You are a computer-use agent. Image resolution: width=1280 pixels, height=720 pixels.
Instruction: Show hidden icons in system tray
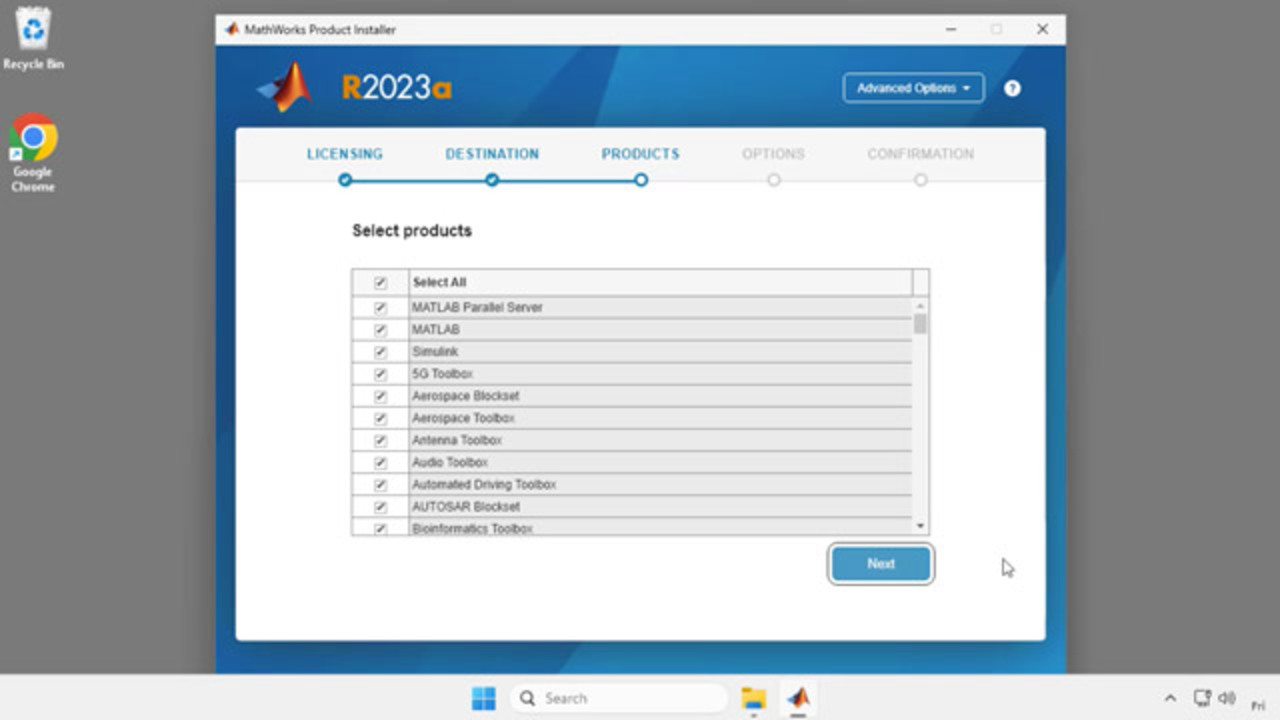pos(1170,698)
